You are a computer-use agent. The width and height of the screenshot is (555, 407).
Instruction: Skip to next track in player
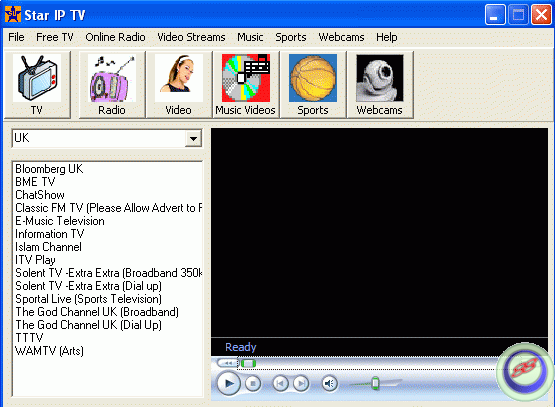pyautogui.click(x=301, y=383)
